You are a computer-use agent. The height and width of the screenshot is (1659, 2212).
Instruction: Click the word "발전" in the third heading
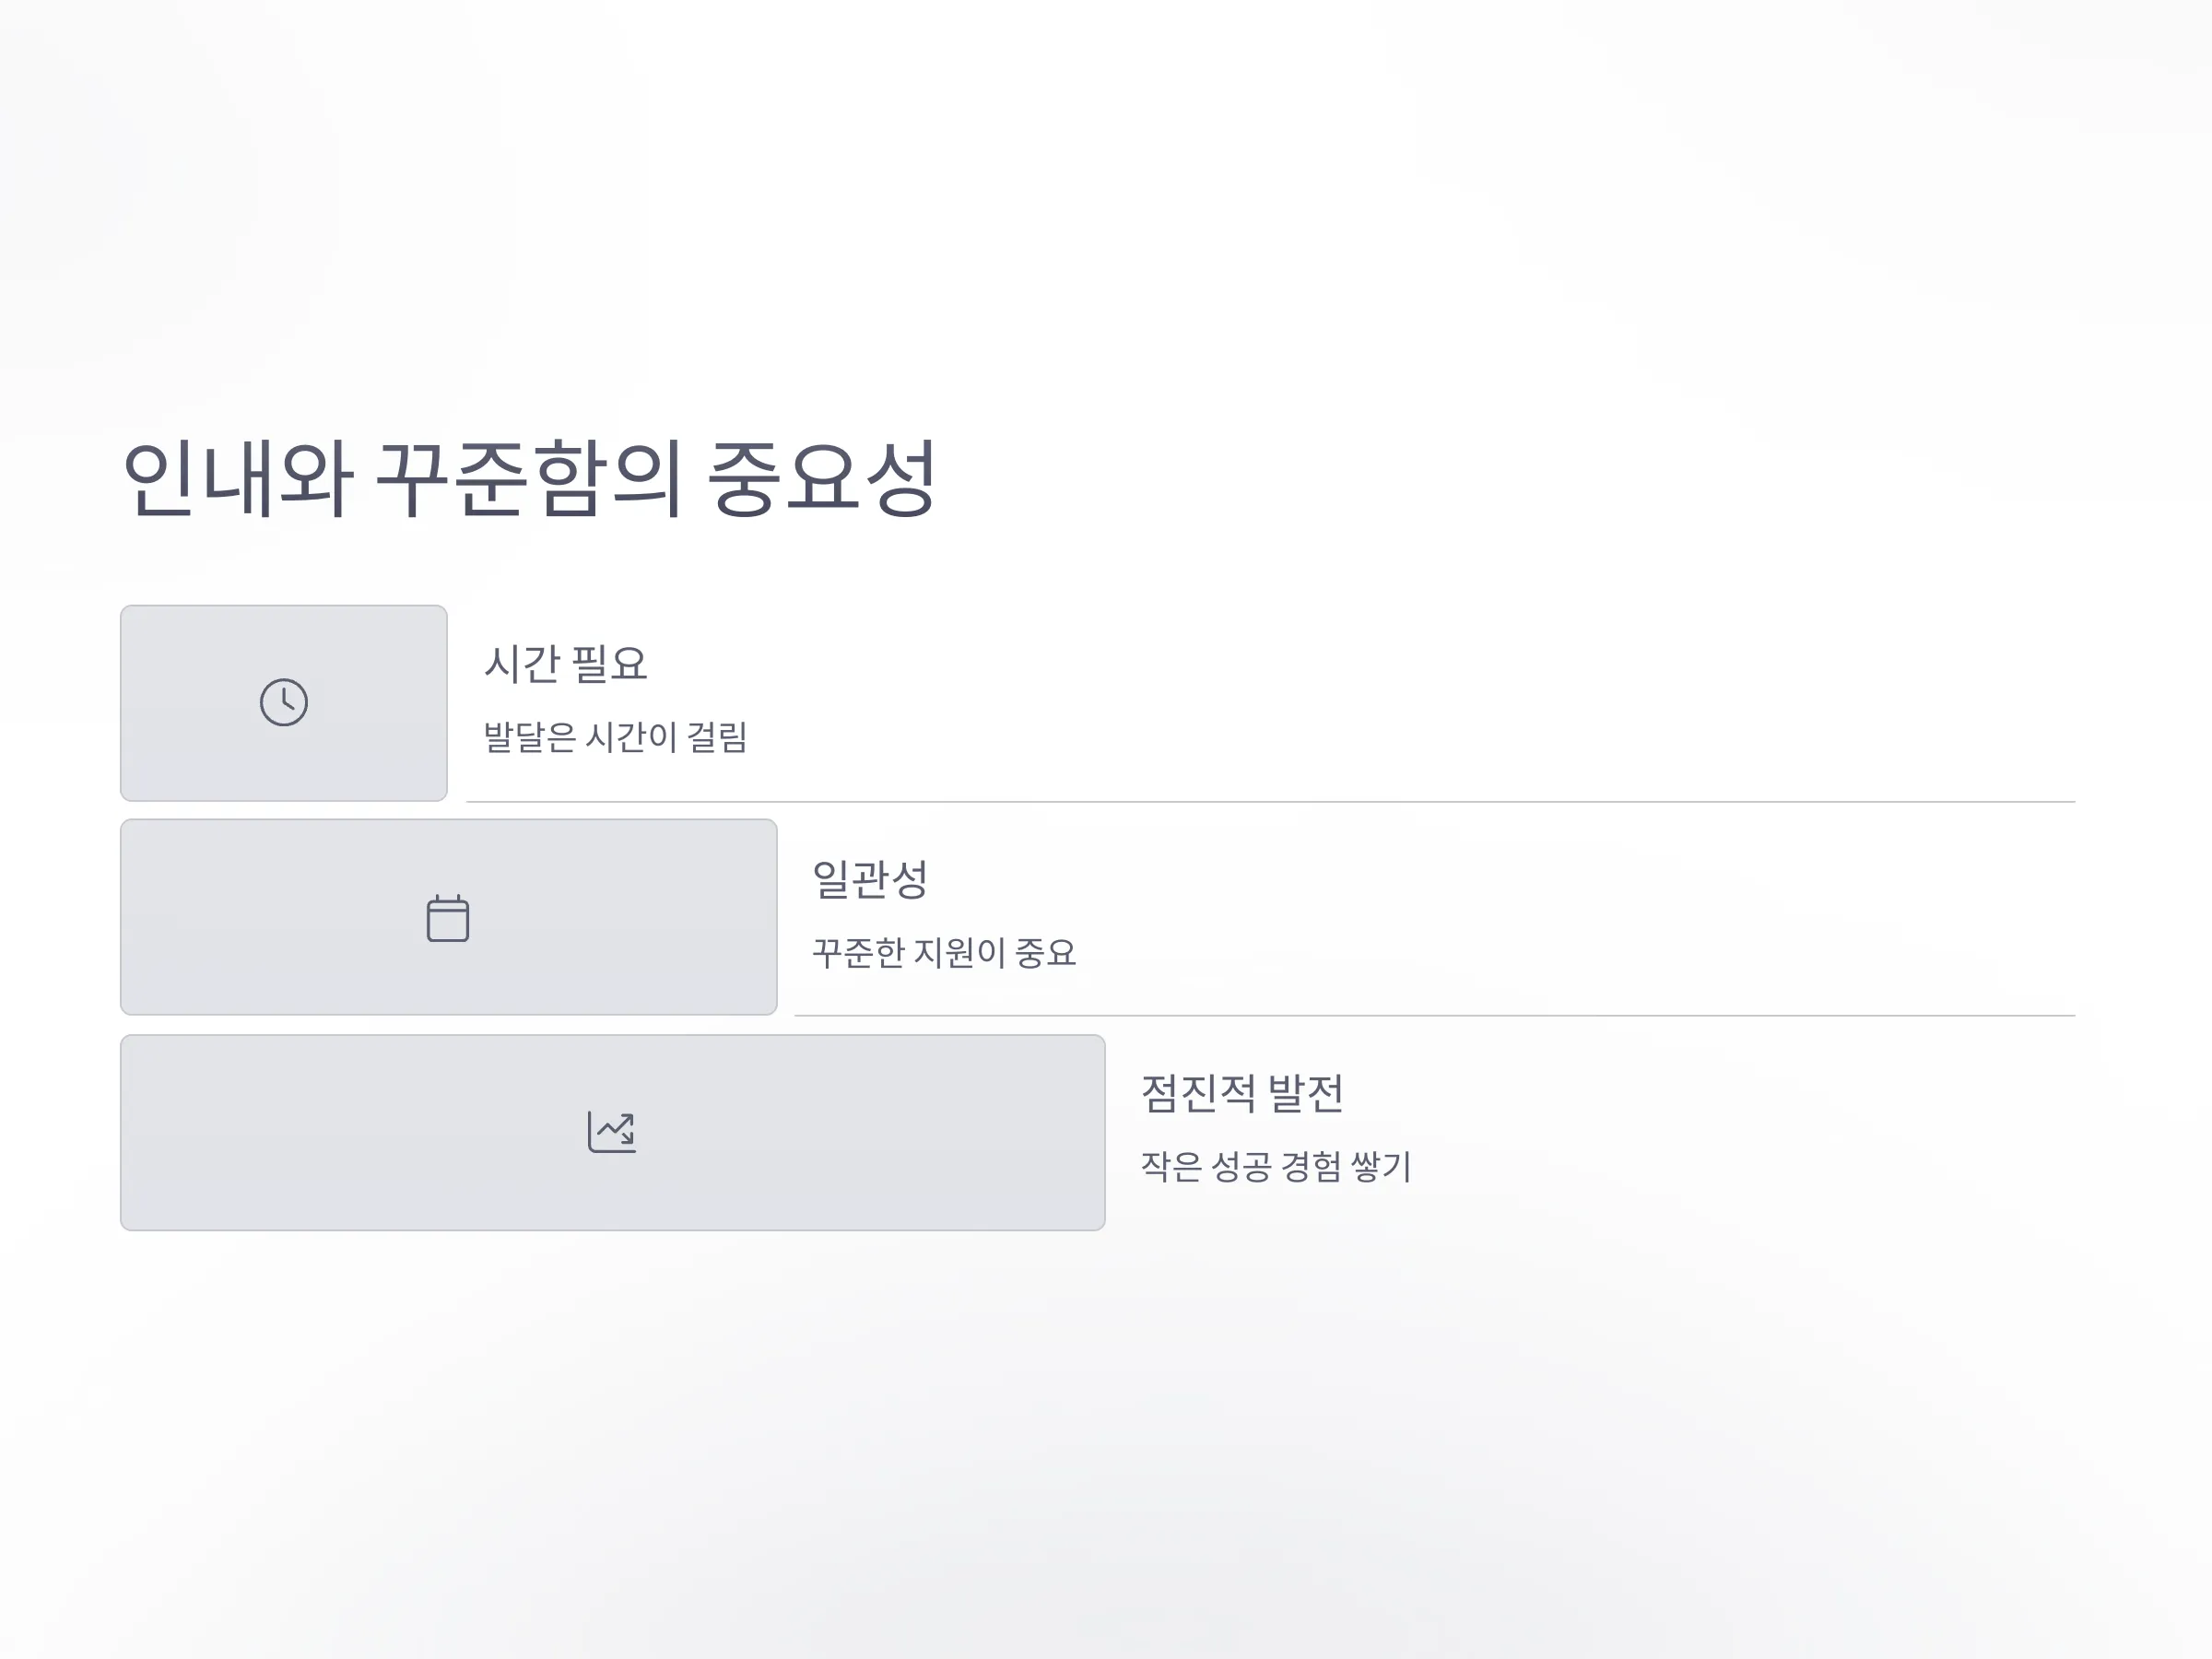1306,1093
